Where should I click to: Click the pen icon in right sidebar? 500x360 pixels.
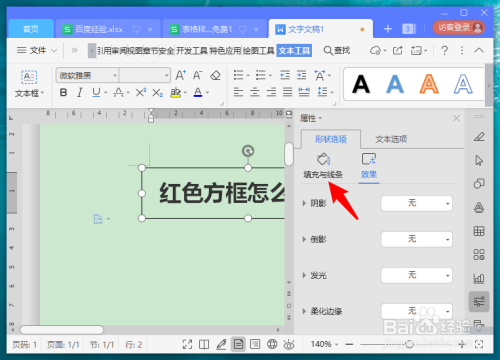[479, 136]
